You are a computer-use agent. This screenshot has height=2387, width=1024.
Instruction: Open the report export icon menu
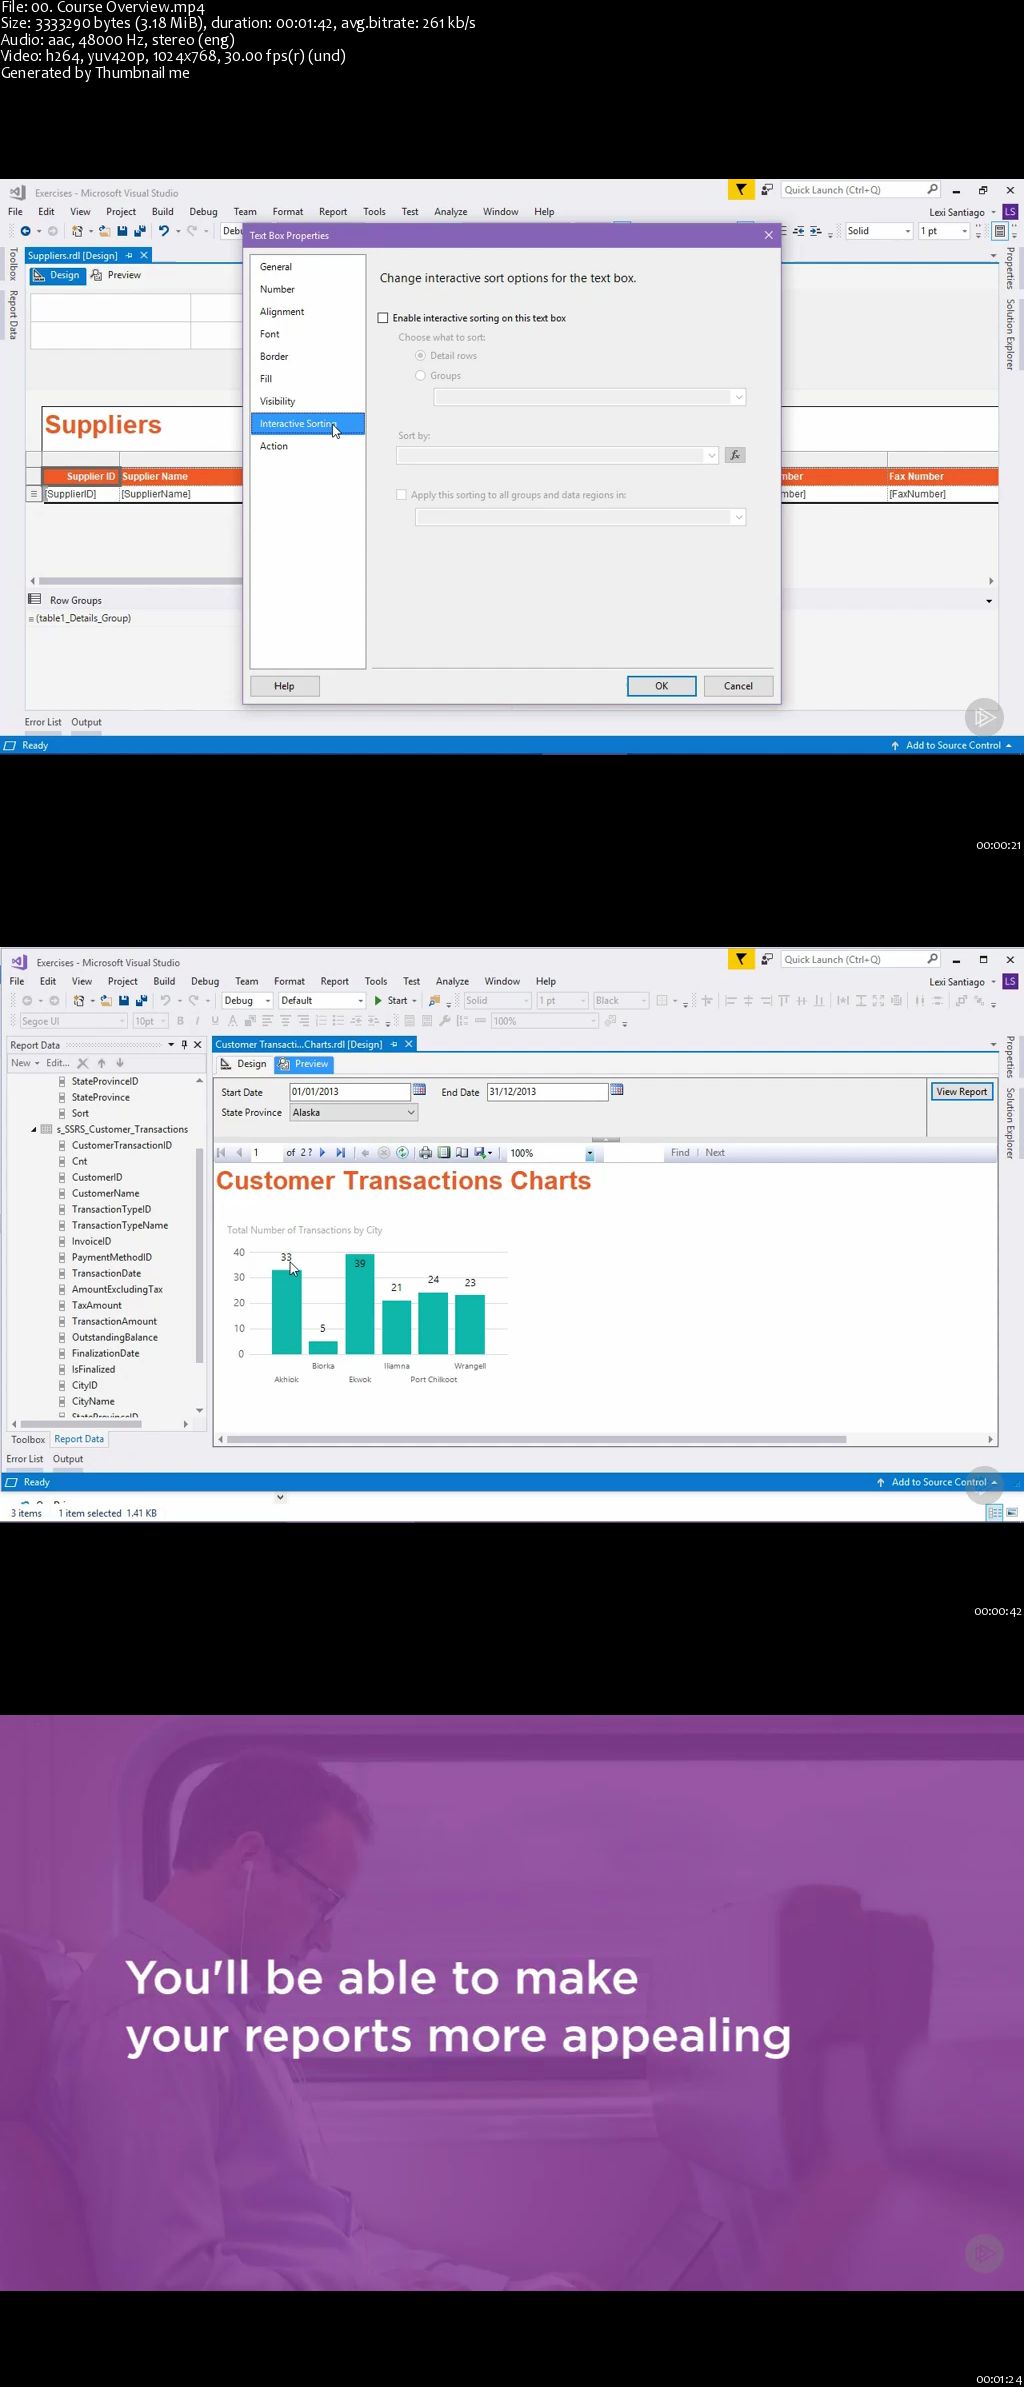tap(483, 1152)
